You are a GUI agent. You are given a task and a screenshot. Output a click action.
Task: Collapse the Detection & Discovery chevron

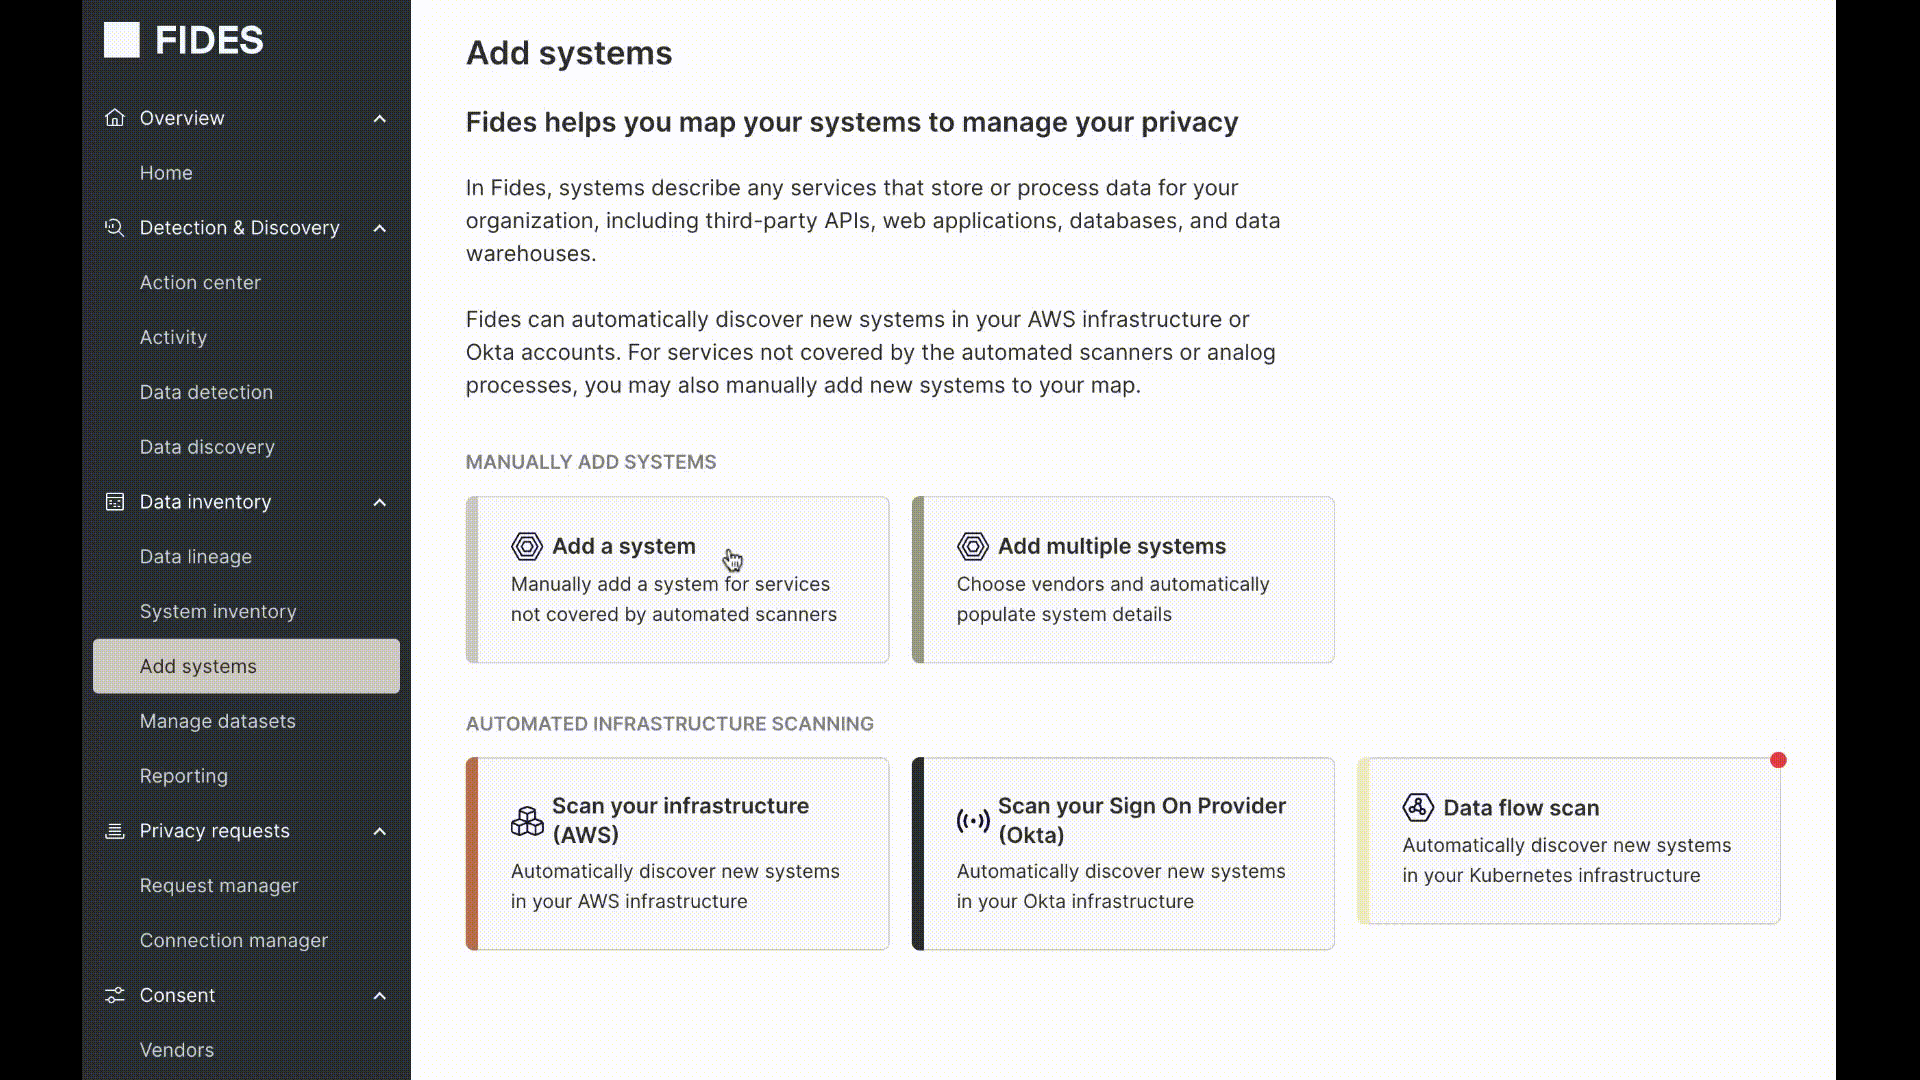pyautogui.click(x=380, y=229)
